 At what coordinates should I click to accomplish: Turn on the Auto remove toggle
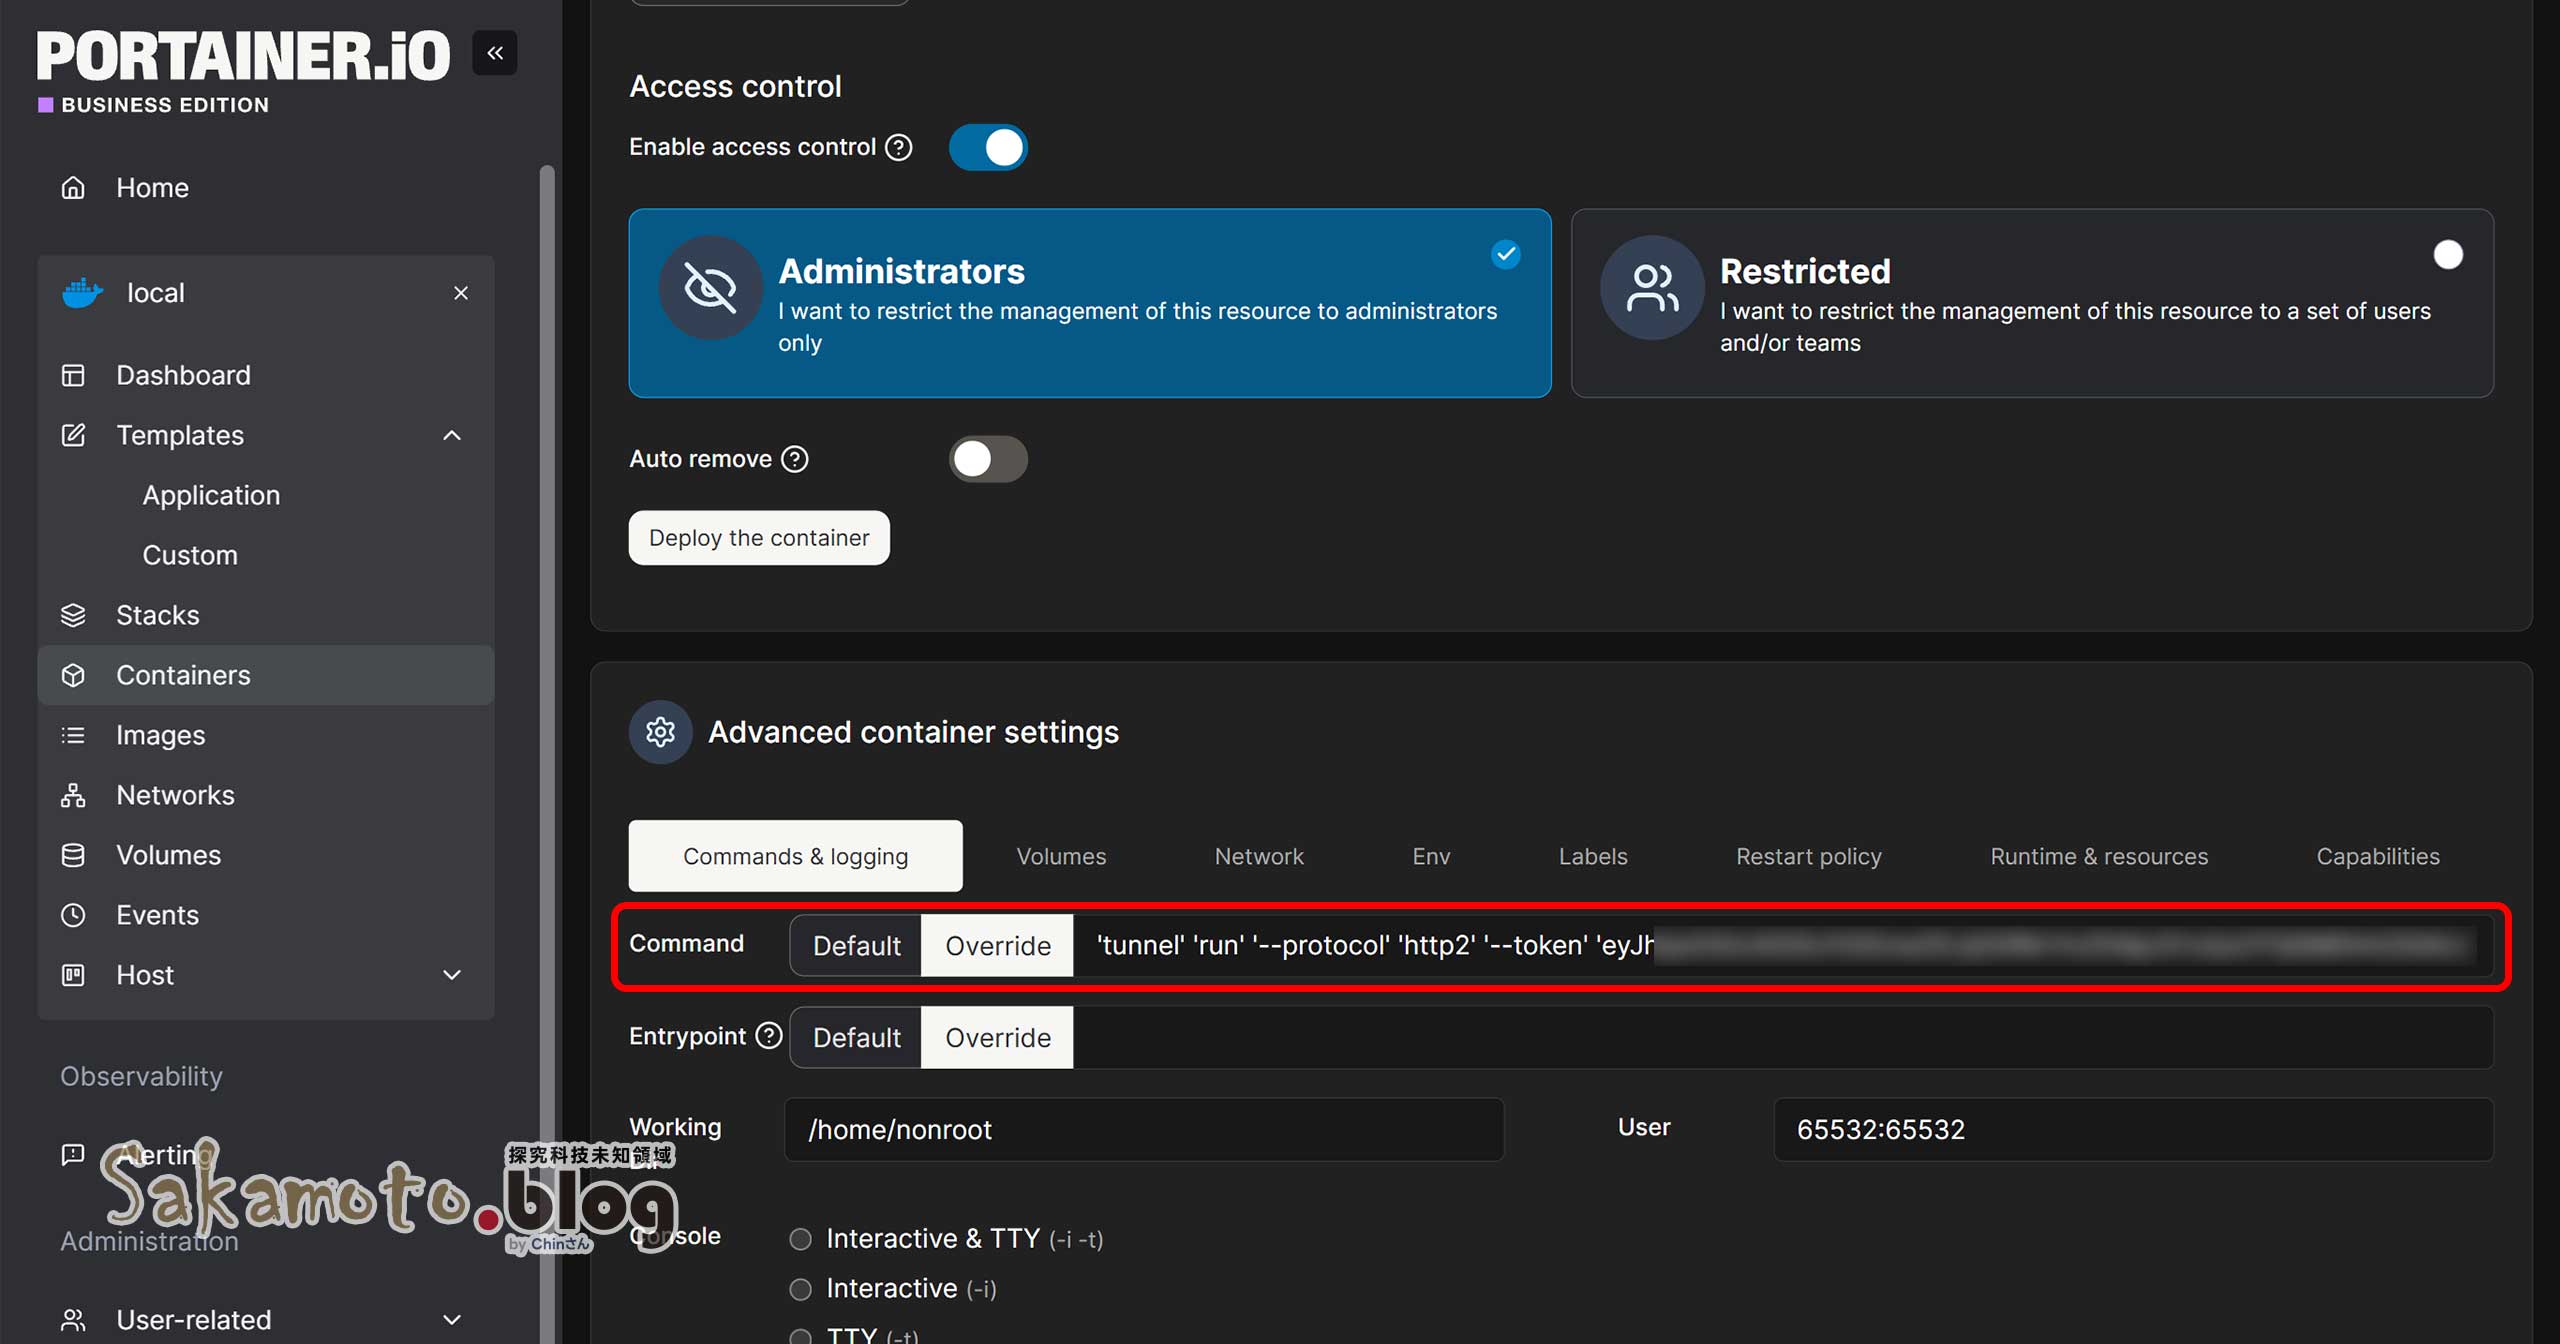click(988, 459)
